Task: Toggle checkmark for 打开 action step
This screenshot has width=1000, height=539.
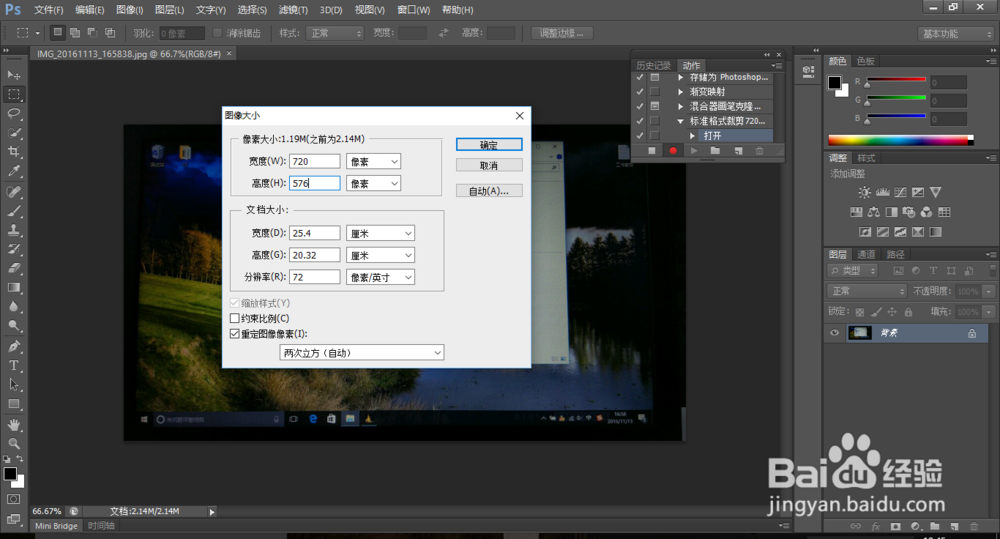Action: 640,136
